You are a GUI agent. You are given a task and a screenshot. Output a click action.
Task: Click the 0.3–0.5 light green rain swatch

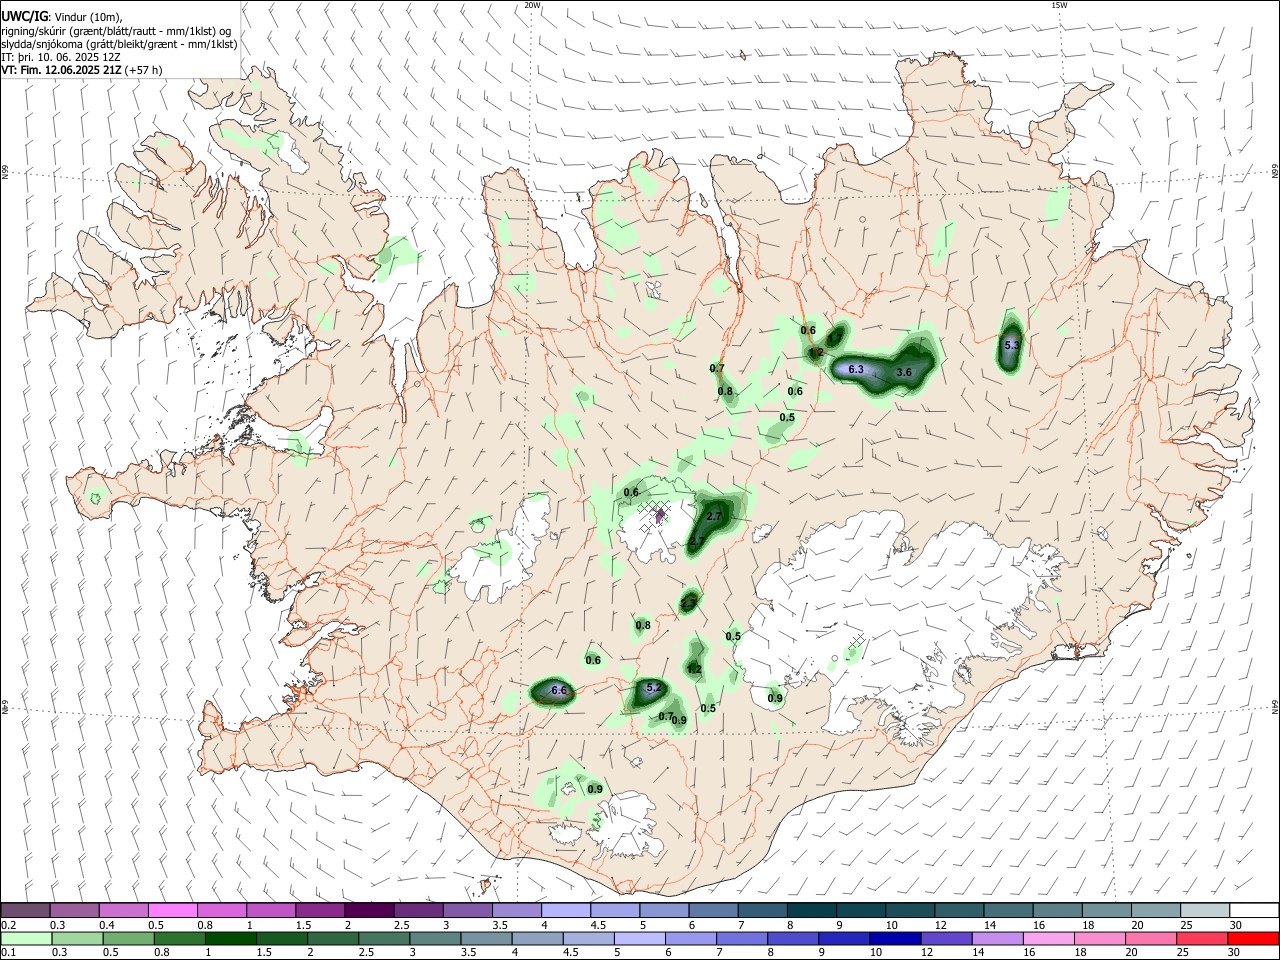78,938
